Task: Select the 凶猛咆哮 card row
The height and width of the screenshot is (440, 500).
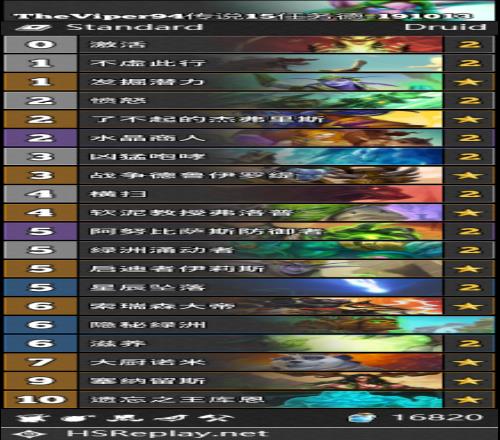Action: coord(249,157)
